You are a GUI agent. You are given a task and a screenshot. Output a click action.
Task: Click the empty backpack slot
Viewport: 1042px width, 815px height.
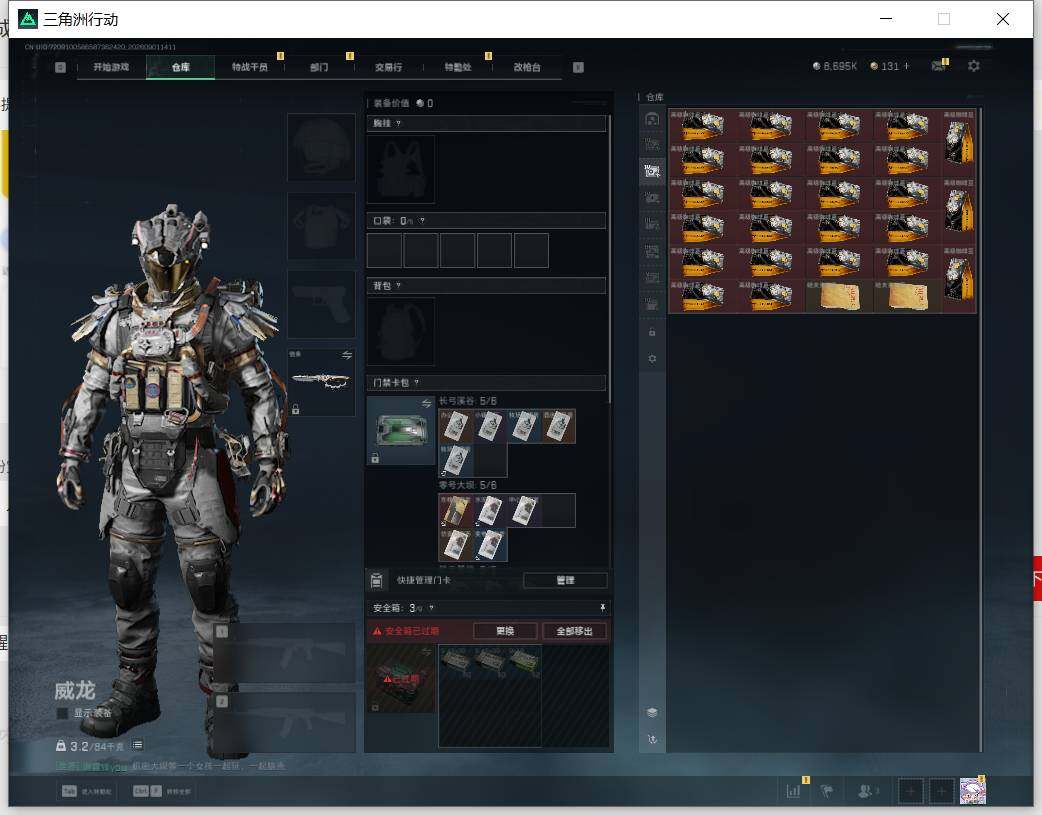(x=401, y=331)
